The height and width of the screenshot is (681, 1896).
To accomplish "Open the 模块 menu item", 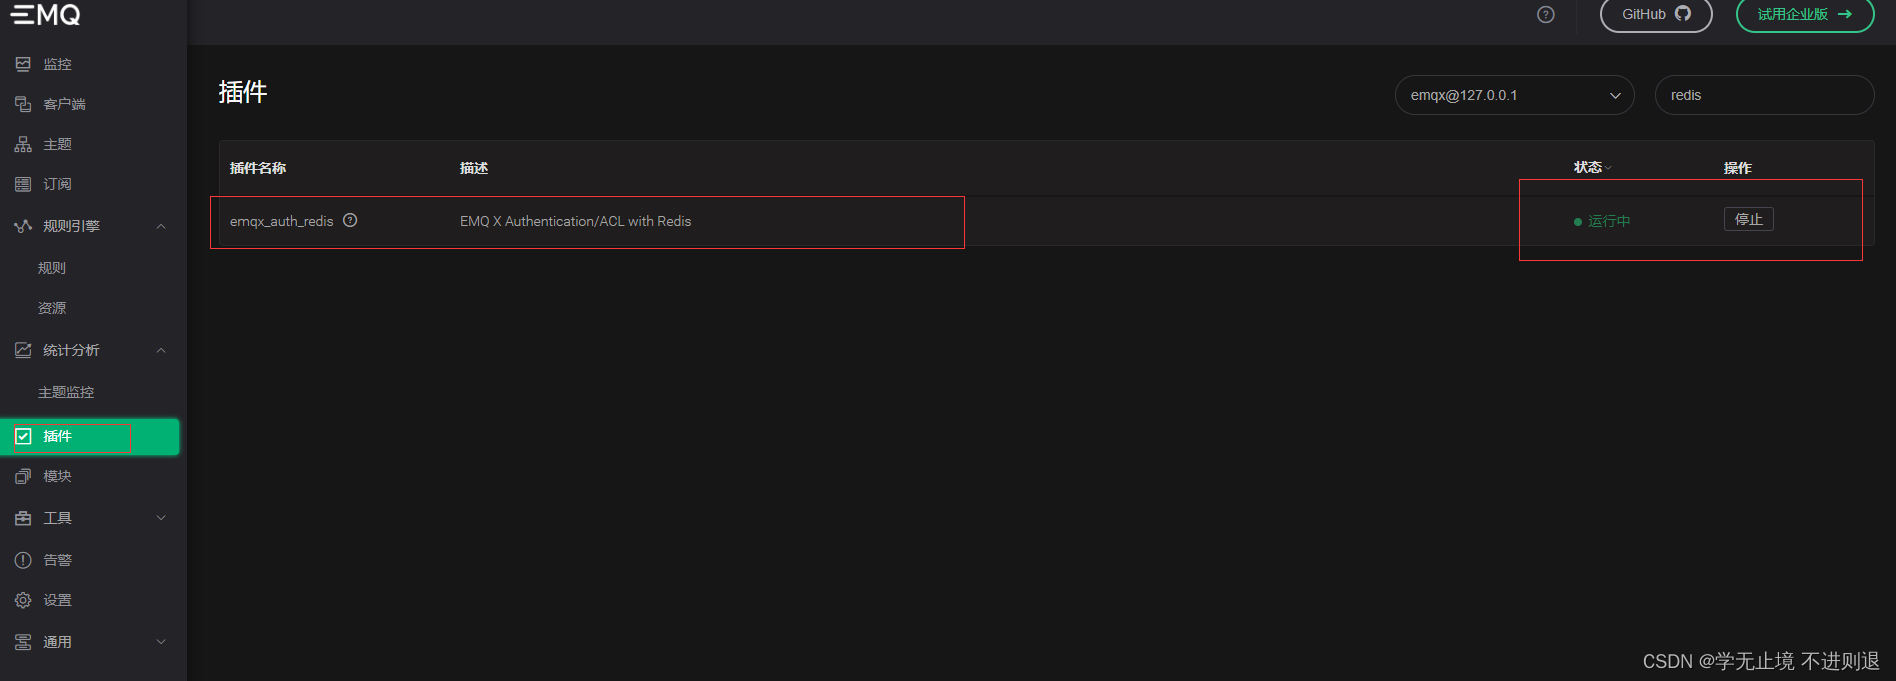I will pos(57,476).
